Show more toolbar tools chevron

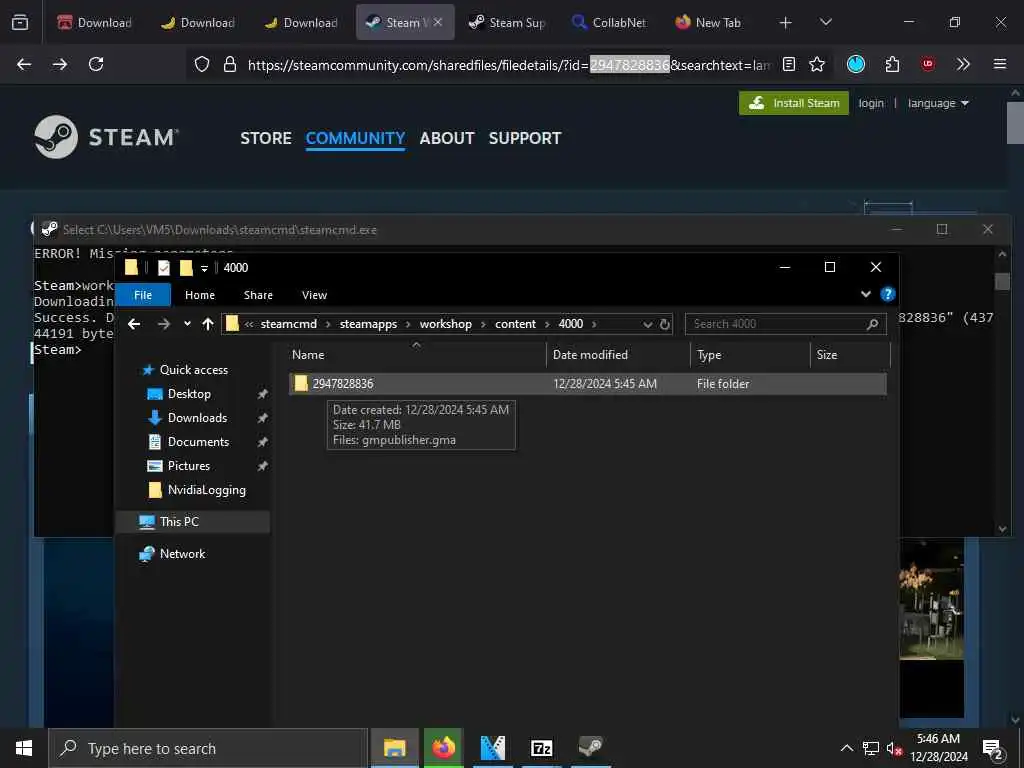pos(963,64)
